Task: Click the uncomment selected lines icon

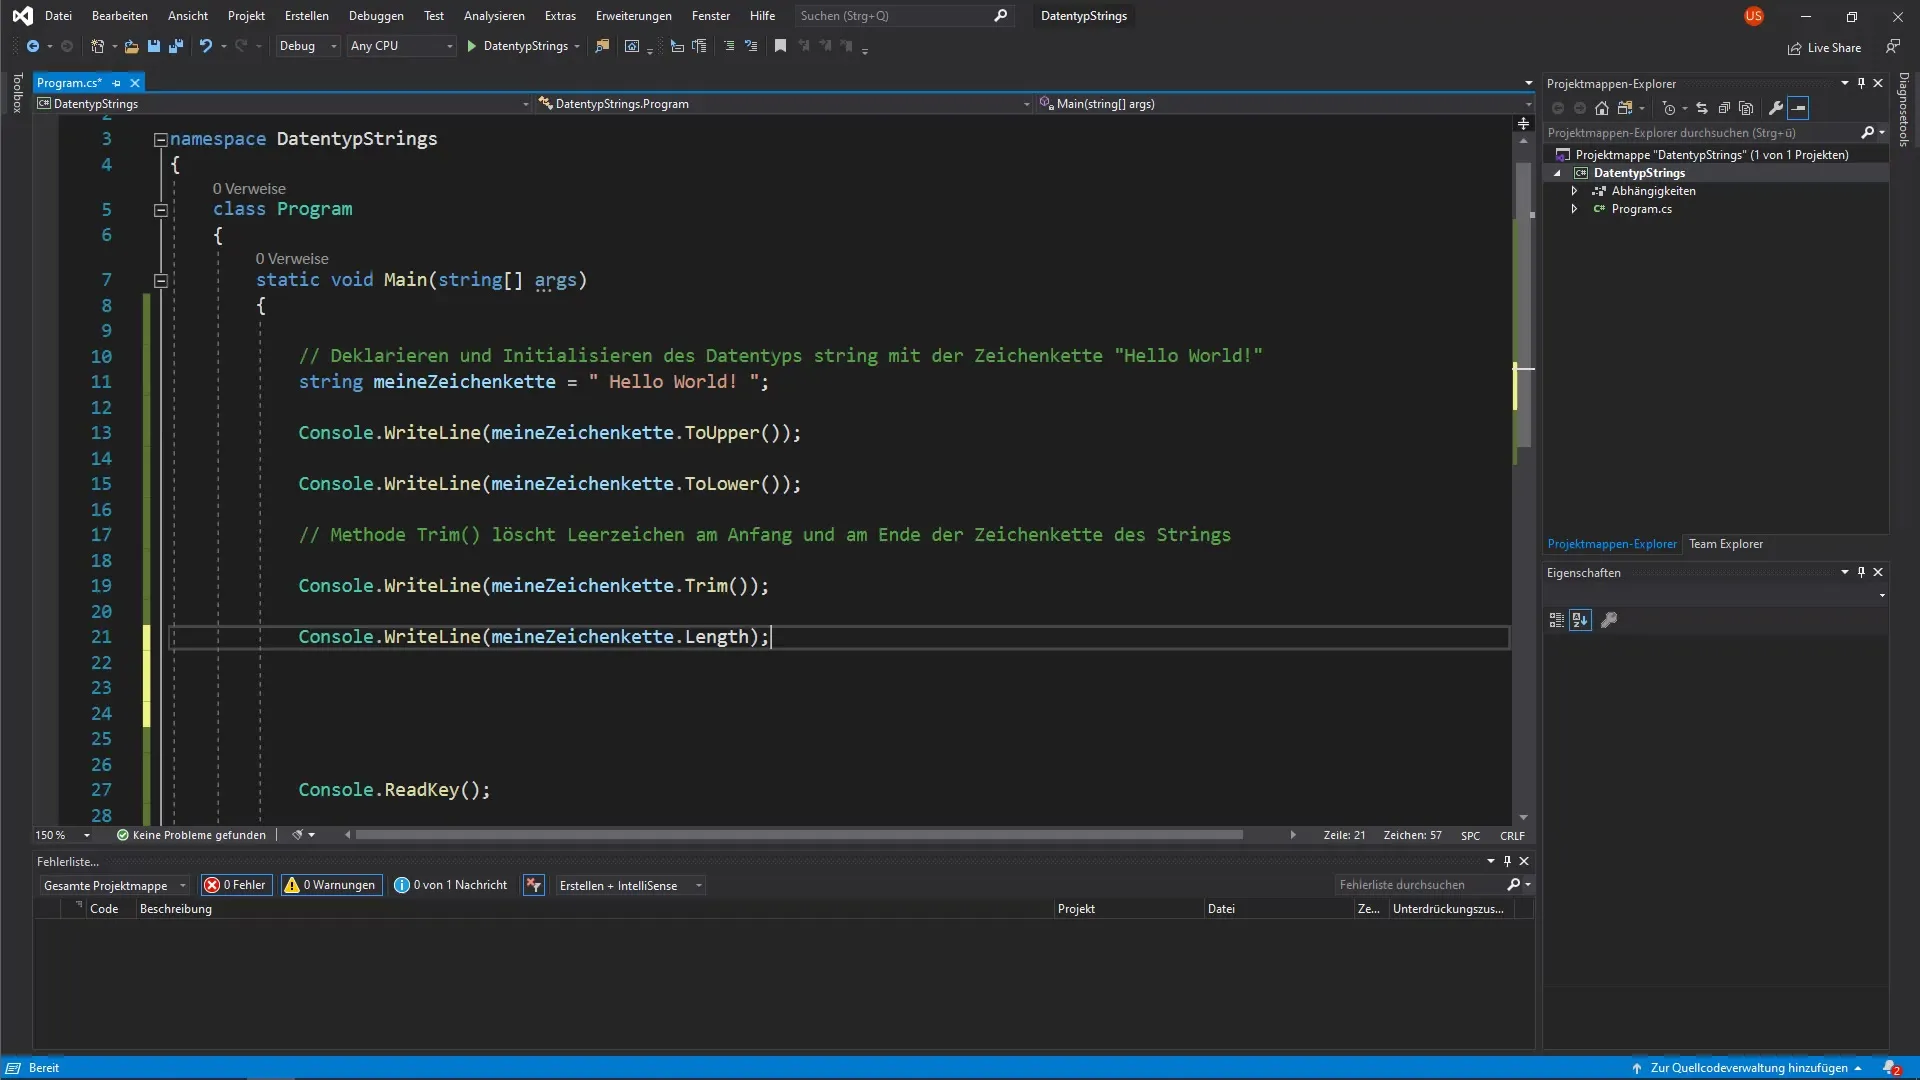Action: click(x=751, y=46)
